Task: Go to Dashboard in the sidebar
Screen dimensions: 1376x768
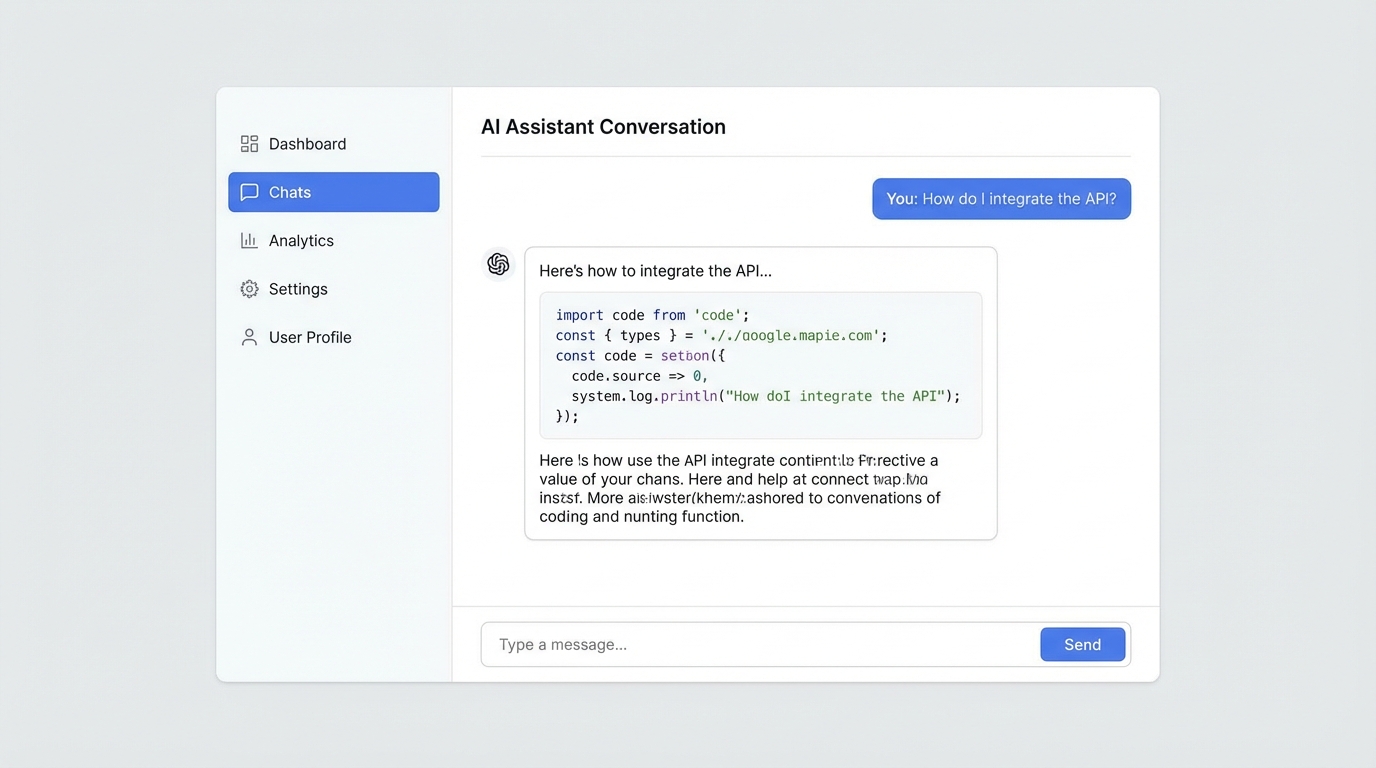Action: pos(307,144)
